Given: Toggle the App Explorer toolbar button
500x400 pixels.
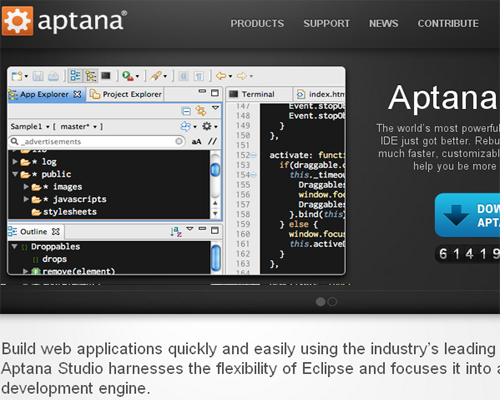Looking at the screenshot, I should (x=76, y=76).
